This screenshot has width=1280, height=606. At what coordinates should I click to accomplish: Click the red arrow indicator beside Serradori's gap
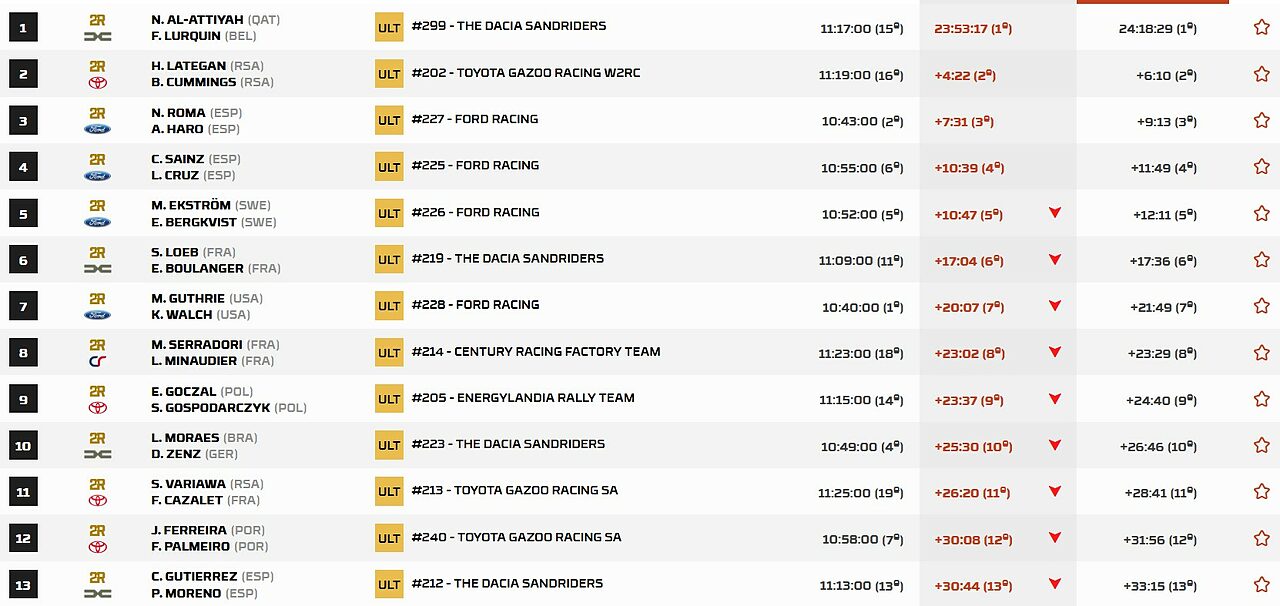tap(1055, 352)
